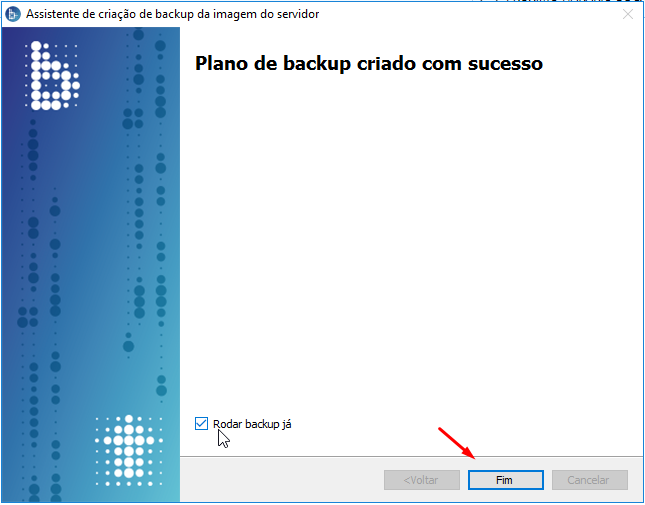Uncheck the "Rodar backup já" checkbox
This screenshot has width=645, height=505.
[201, 424]
